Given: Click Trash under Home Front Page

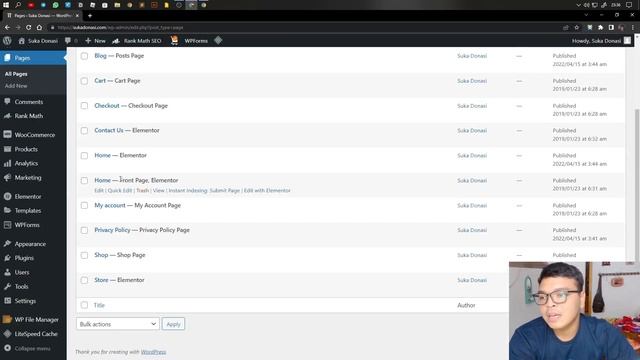Looking at the screenshot, I should coord(142,191).
